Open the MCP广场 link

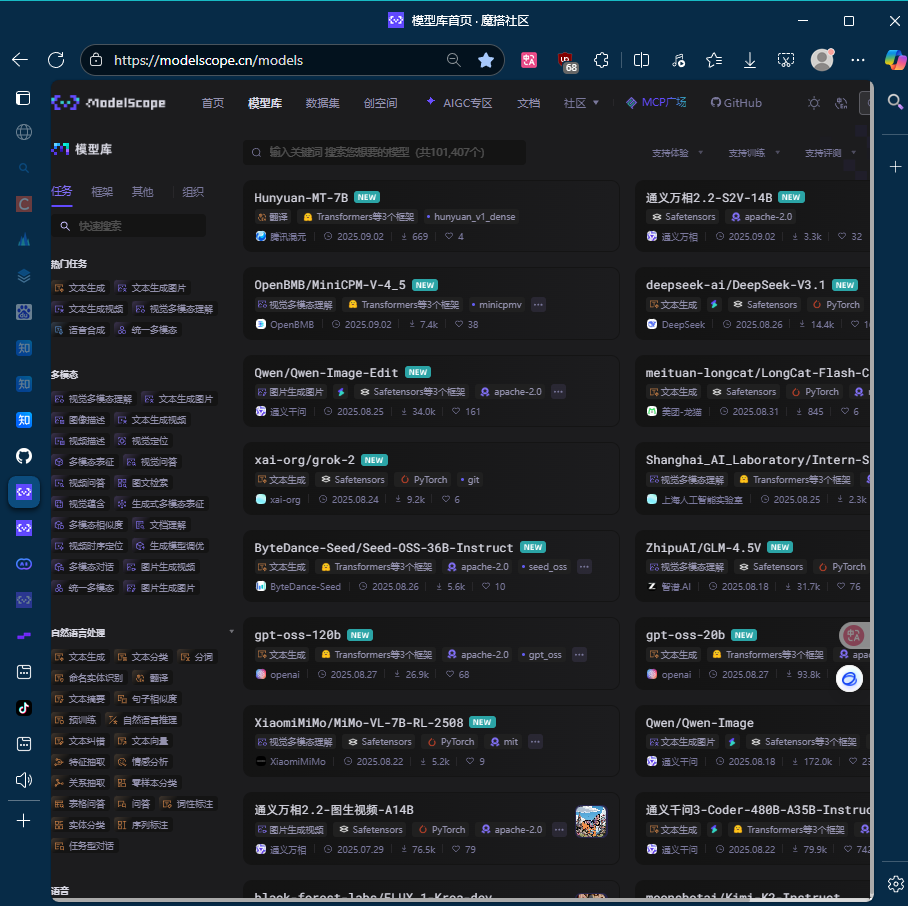pos(656,103)
